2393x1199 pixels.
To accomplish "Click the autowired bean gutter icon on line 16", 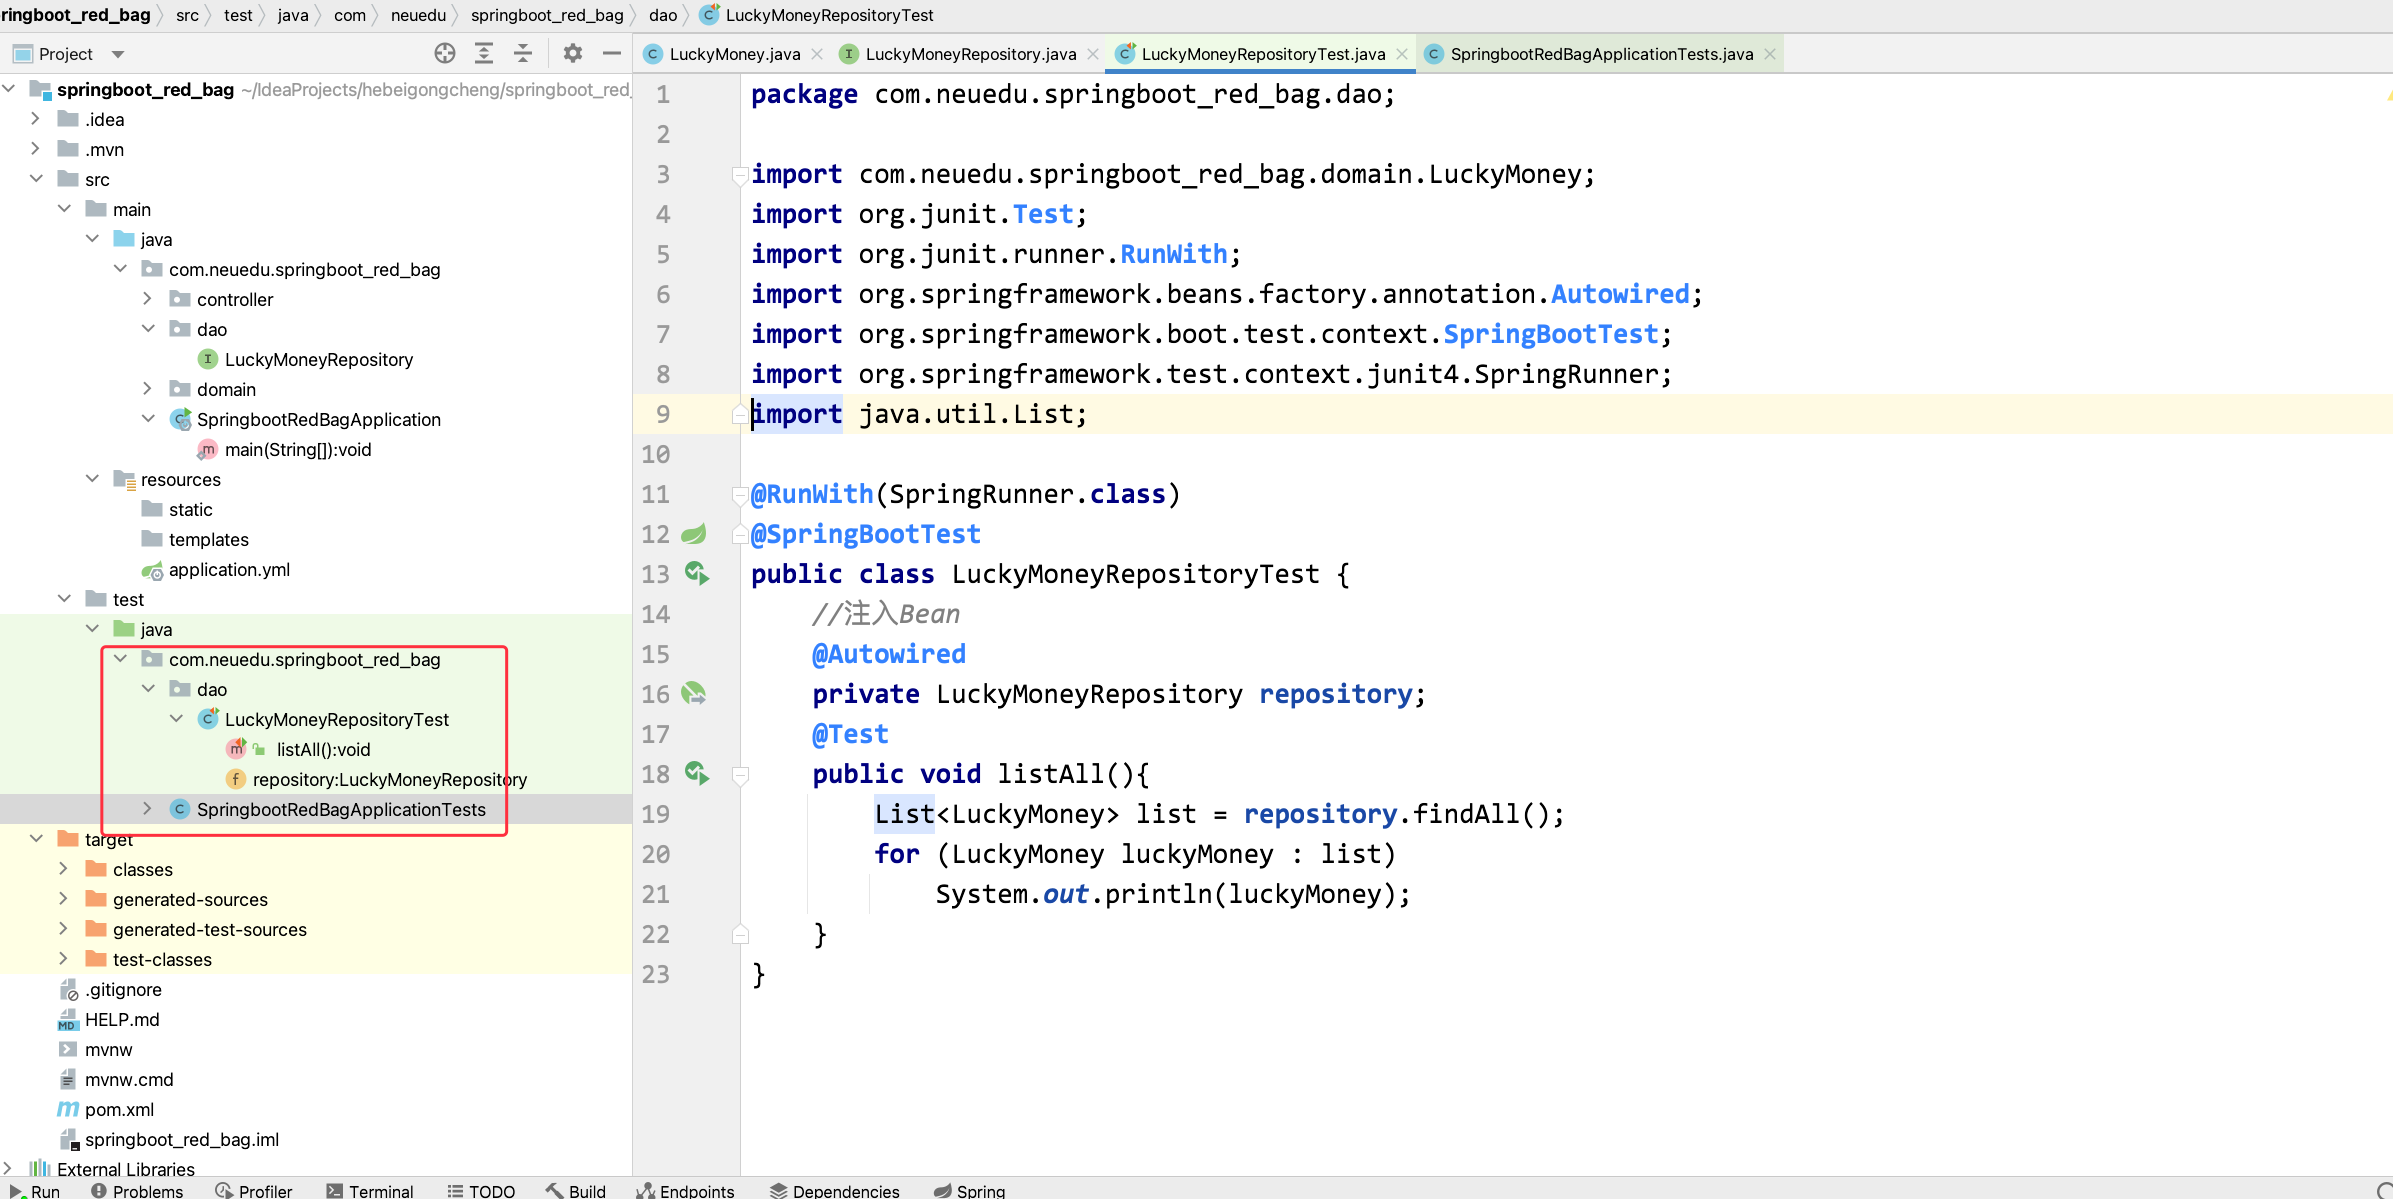I will 694,694.
